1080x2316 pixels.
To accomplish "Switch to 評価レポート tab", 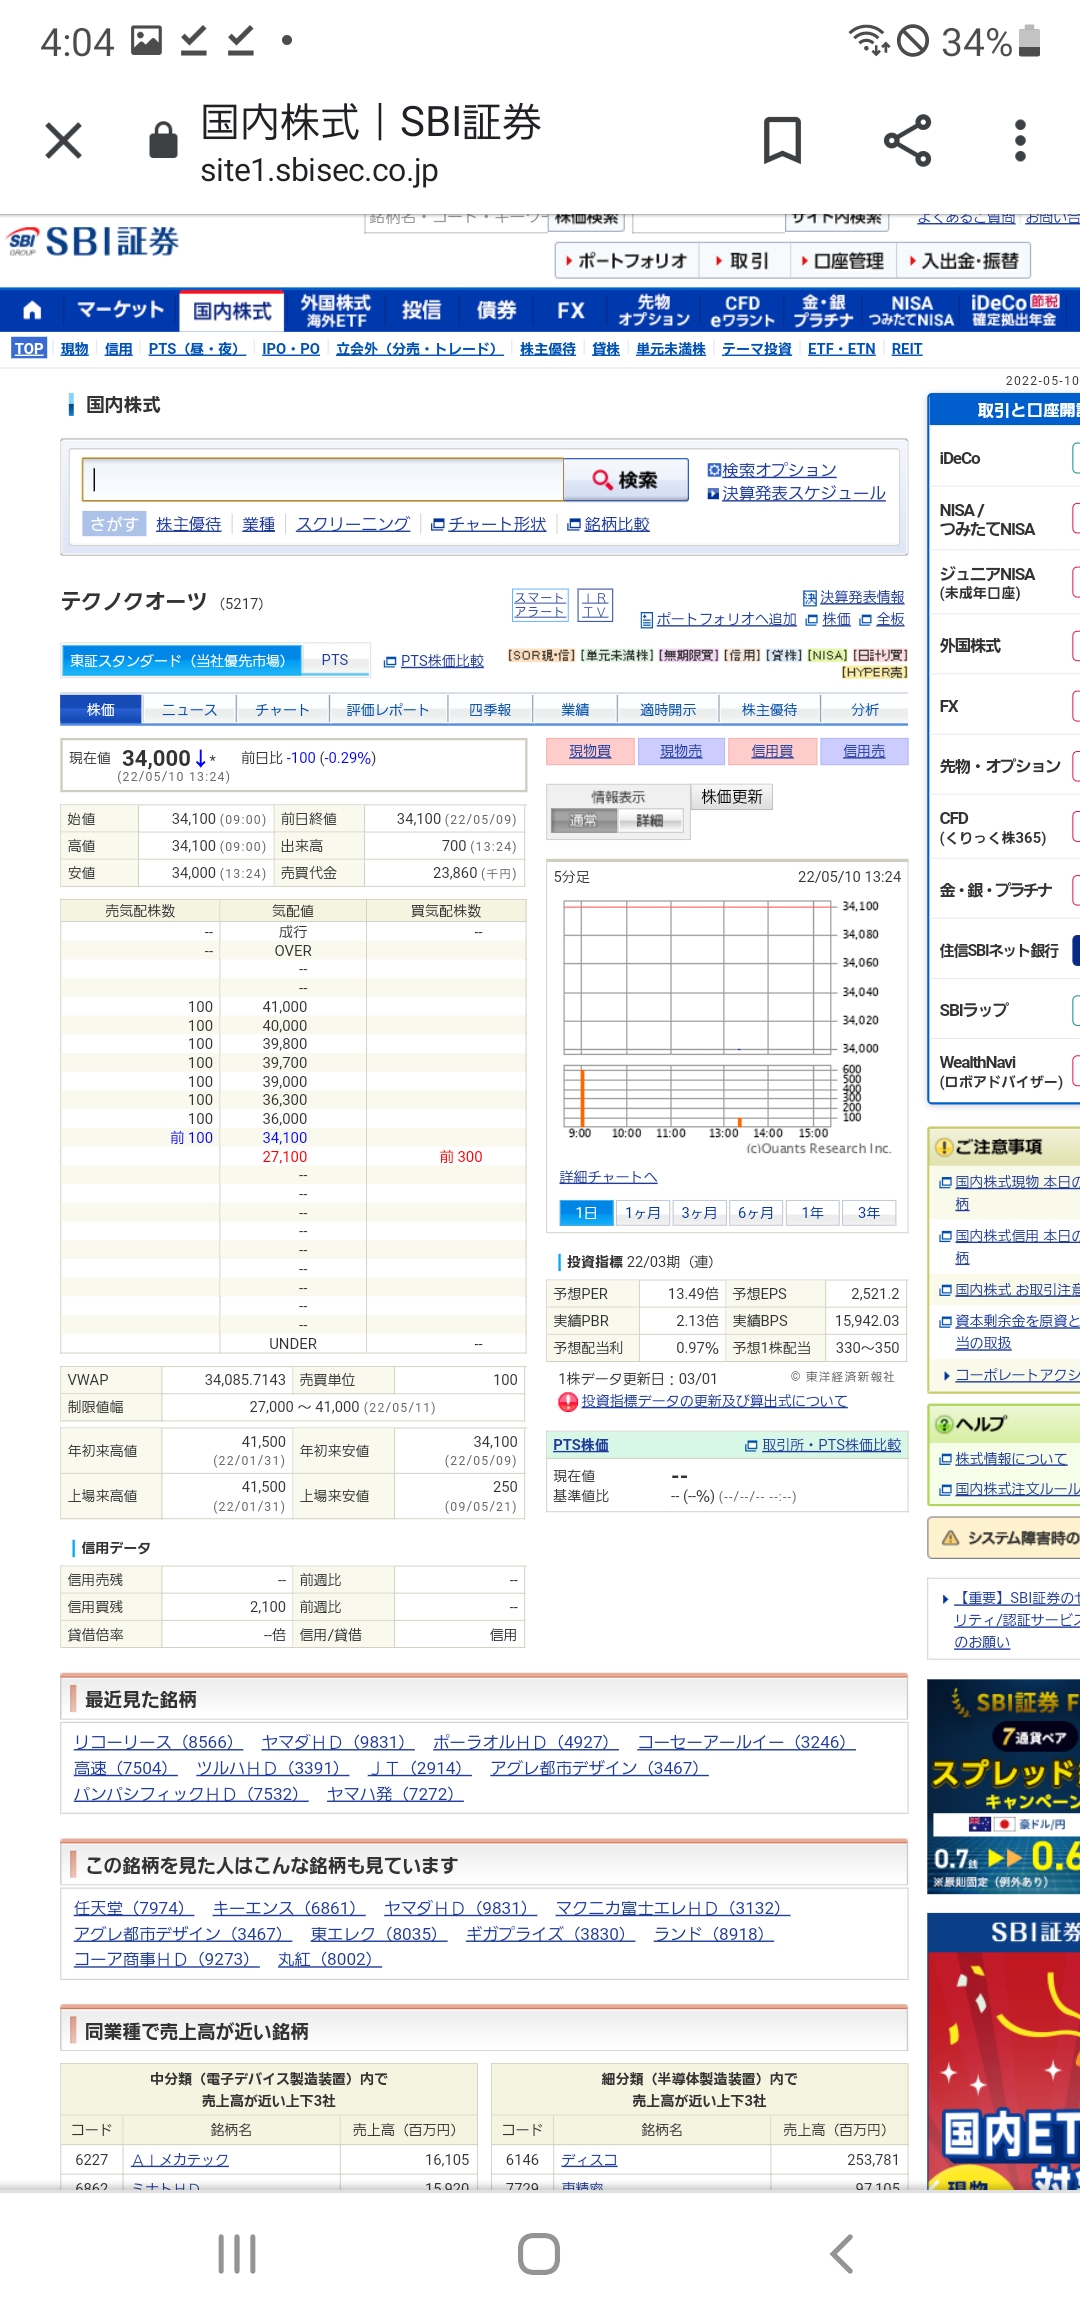I will tap(388, 710).
